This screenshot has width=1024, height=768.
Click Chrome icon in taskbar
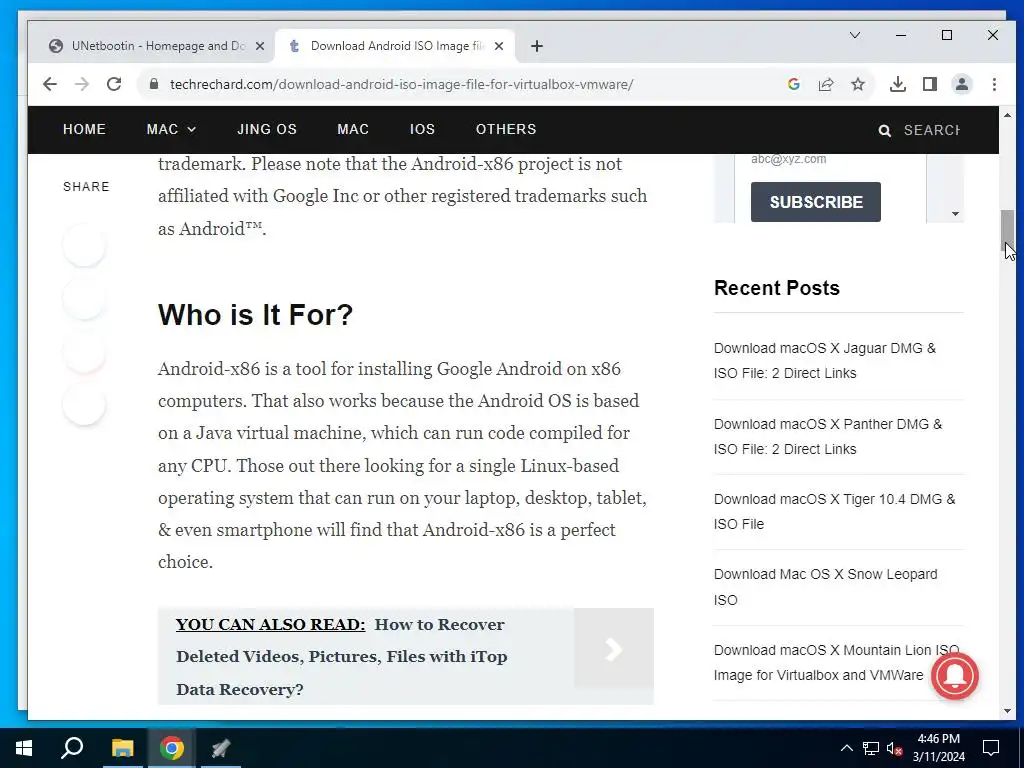(x=172, y=748)
